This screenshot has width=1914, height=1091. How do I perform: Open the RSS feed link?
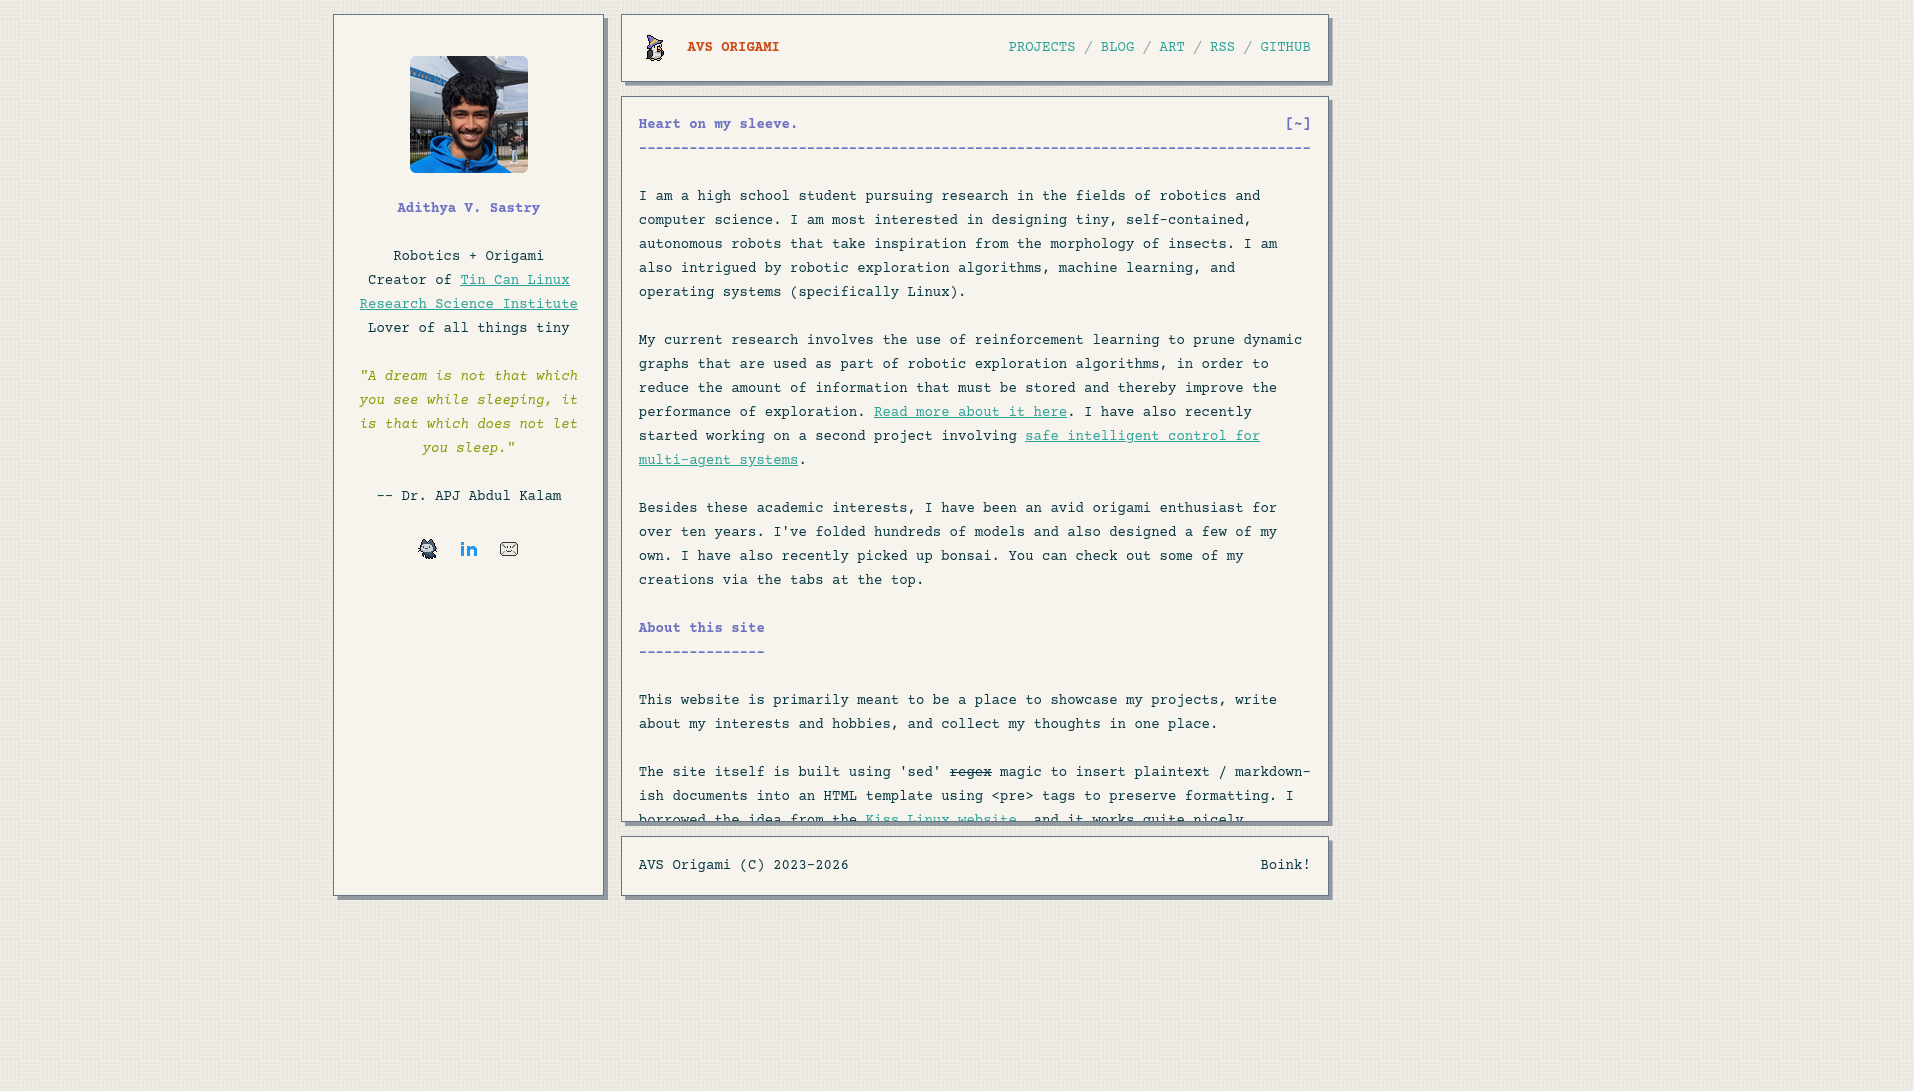(x=1222, y=48)
